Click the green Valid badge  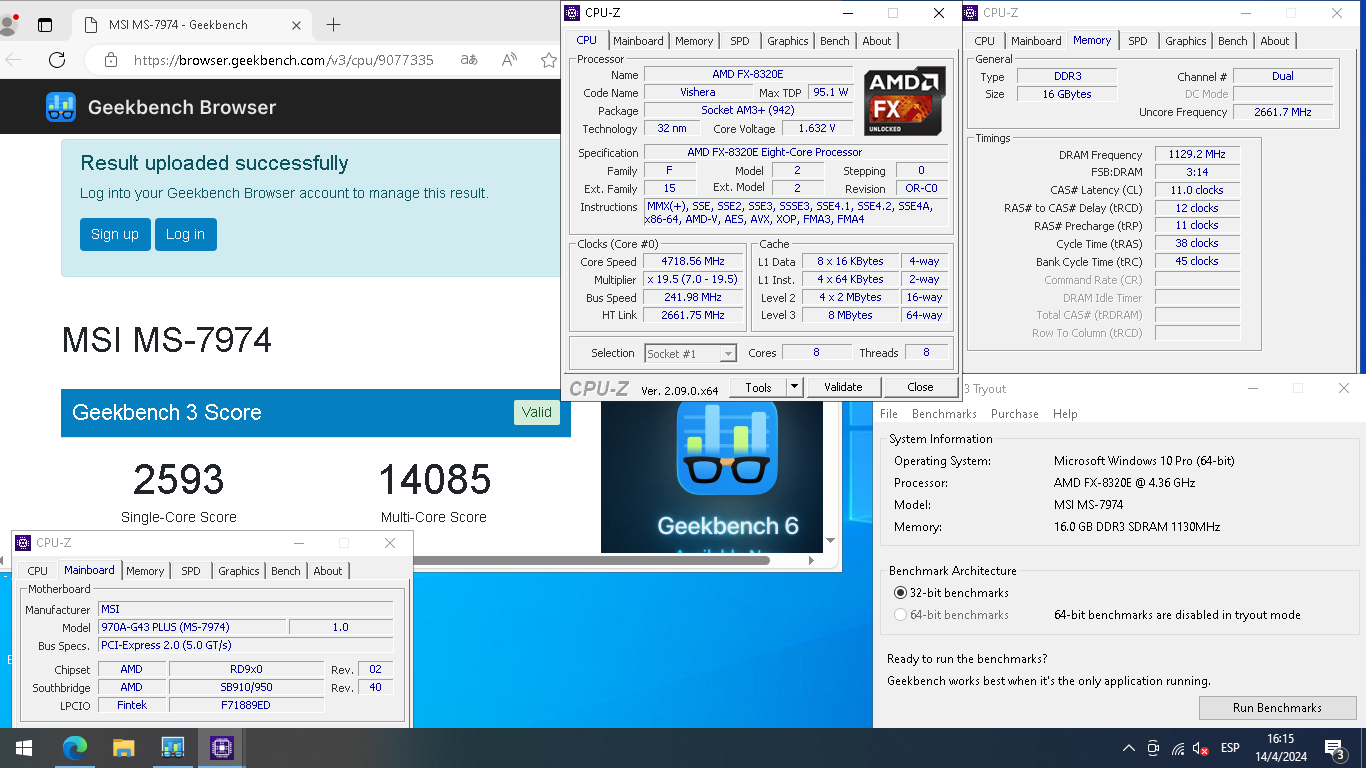tap(536, 412)
